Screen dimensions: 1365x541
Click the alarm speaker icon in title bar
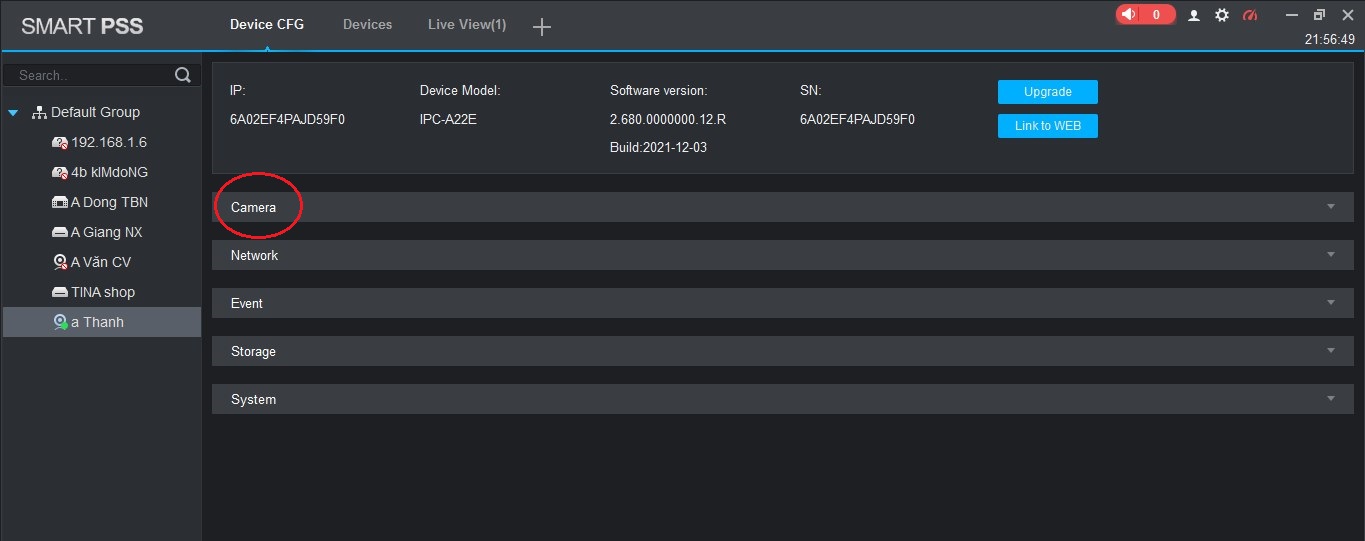click(x=1129, y=15)
